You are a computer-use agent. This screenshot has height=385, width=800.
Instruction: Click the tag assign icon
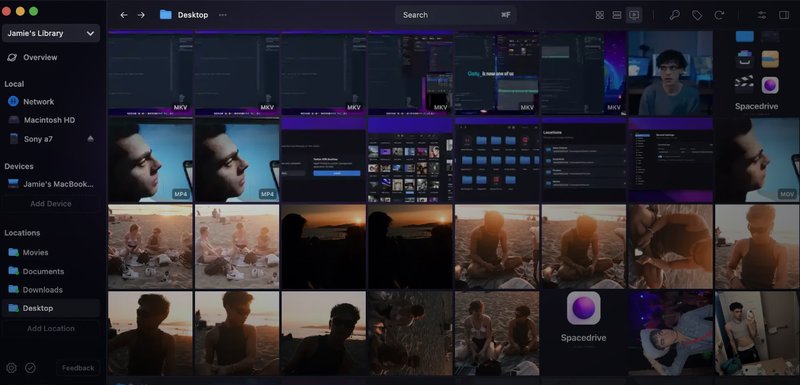coord(697,15)
